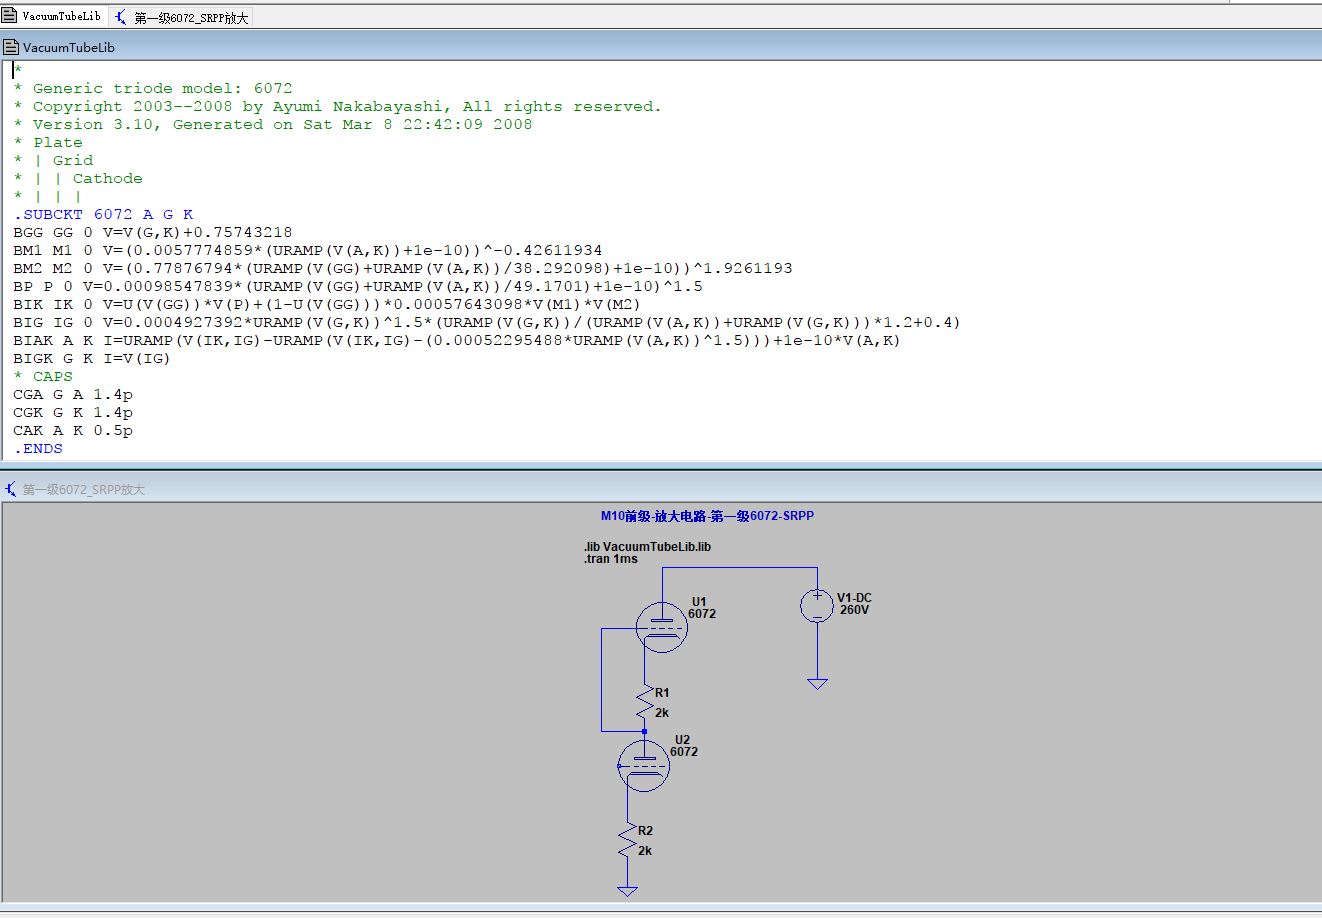Click the schematic icon in lower pane title
This screenshot has height=918, width=1322.
11,489
